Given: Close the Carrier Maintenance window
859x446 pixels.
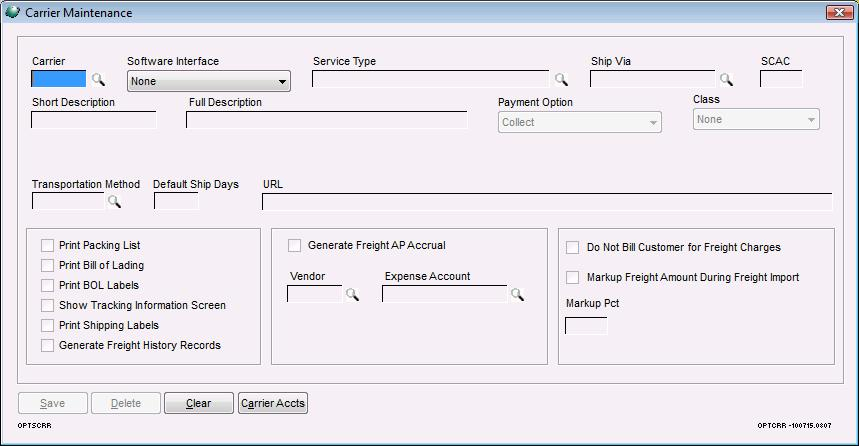Looking at the screenshot, I should pyautogui.click(x=839, y=12).
